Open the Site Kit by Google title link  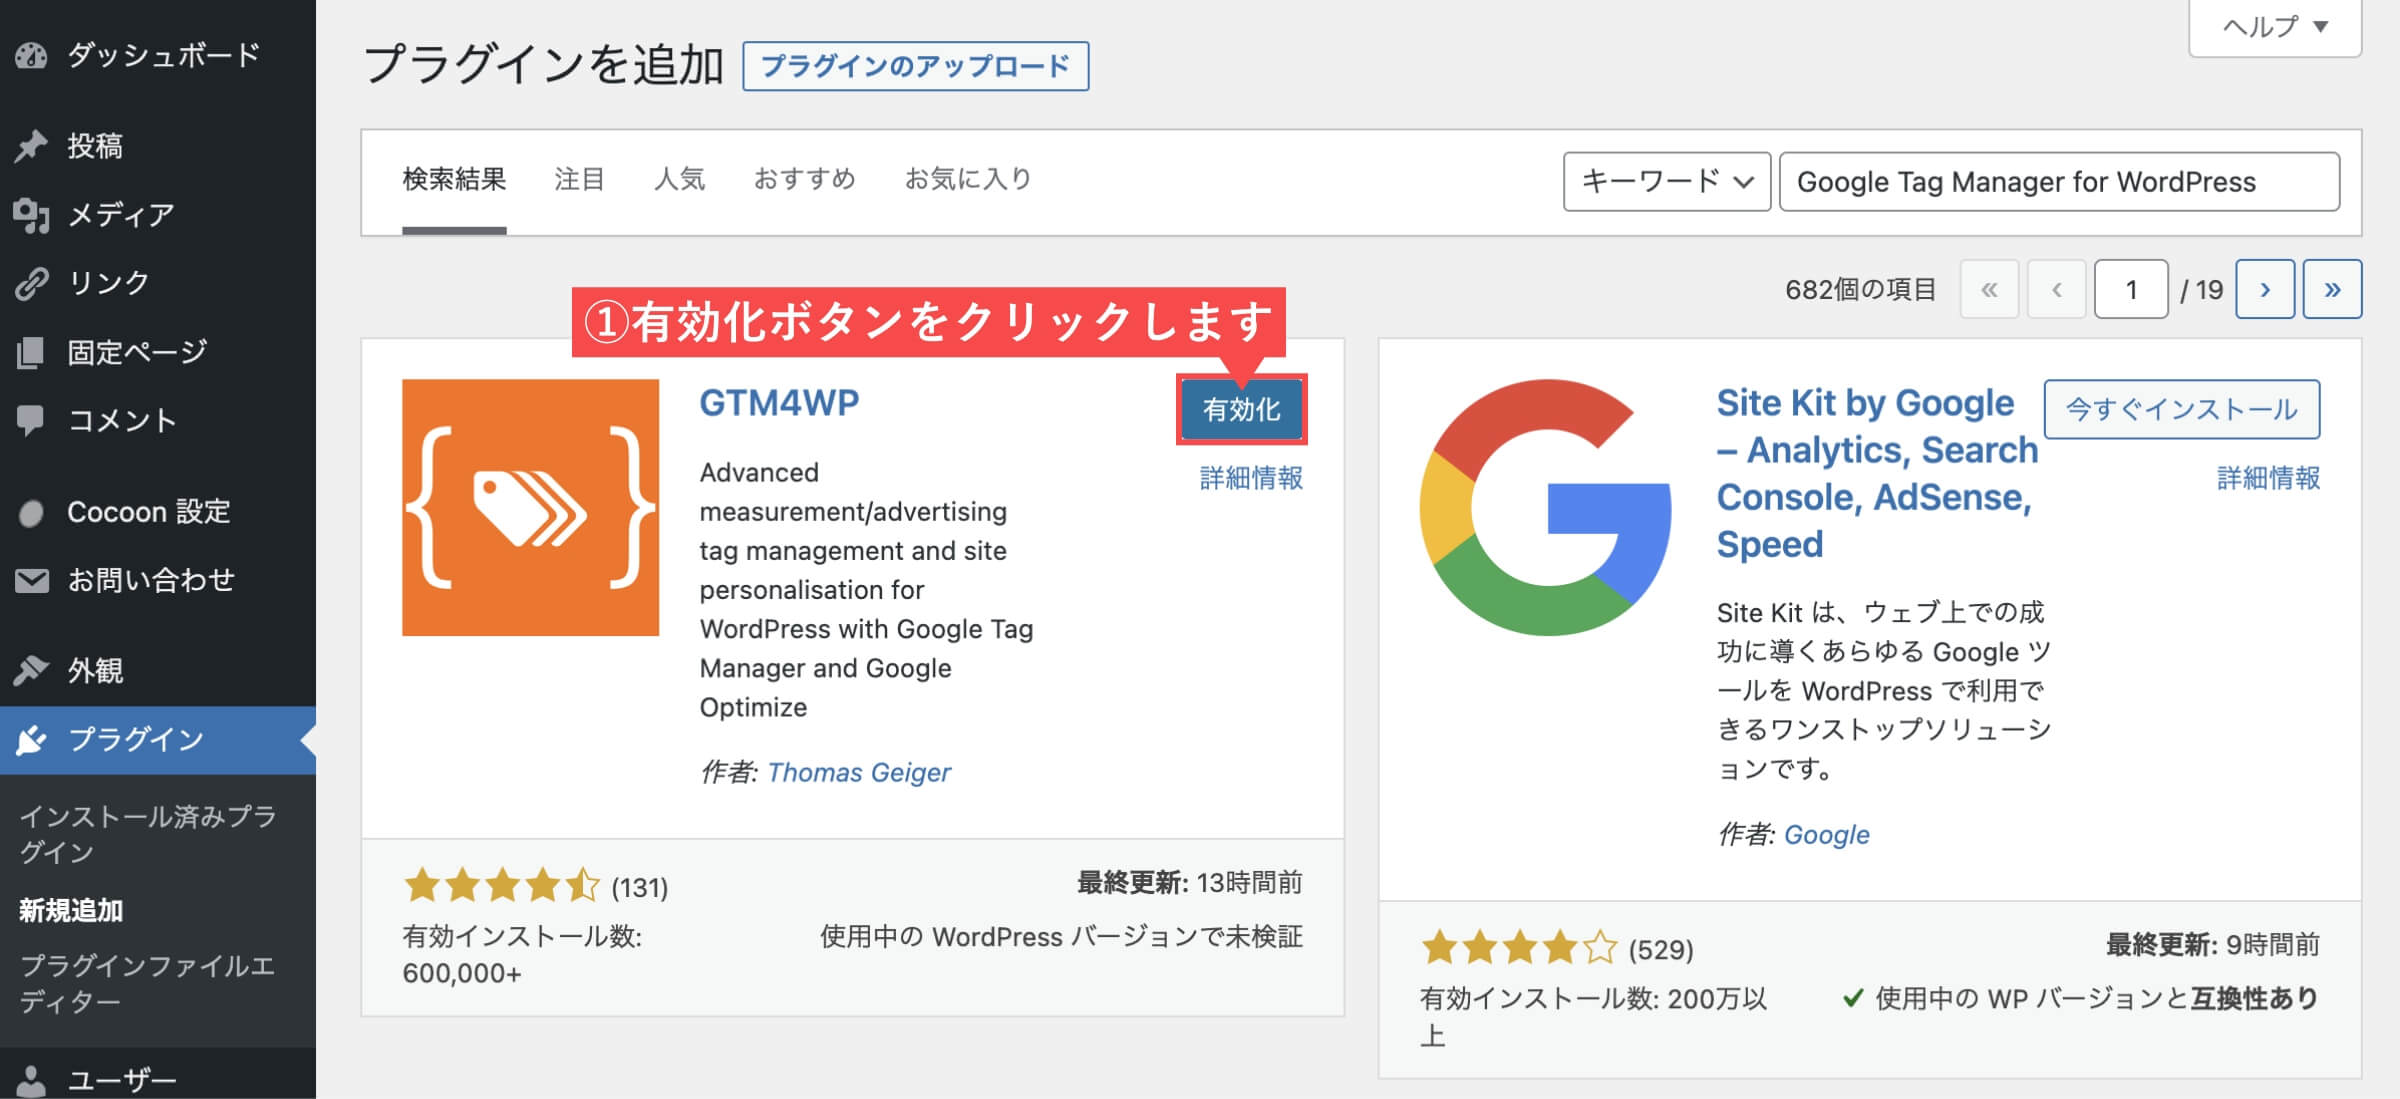pos(1876,473)
